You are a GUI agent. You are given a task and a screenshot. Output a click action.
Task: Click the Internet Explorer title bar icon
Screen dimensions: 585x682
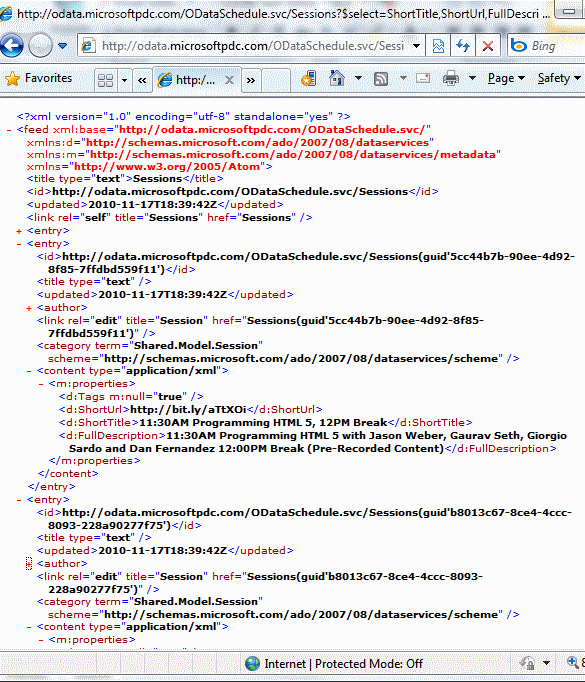click(x=6, y=14)
